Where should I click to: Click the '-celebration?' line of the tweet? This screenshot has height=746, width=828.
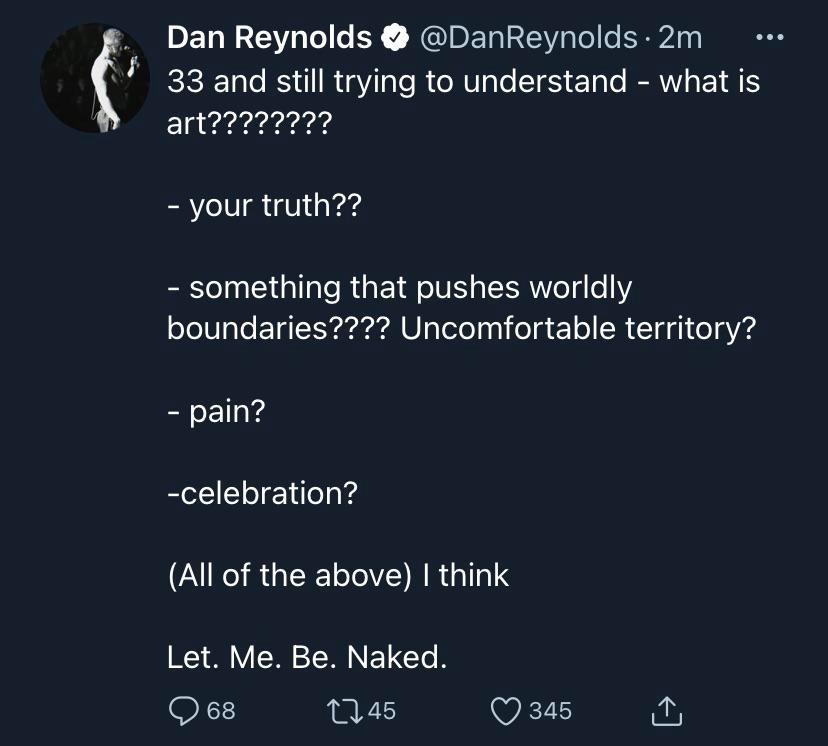(x=265, y=493)
